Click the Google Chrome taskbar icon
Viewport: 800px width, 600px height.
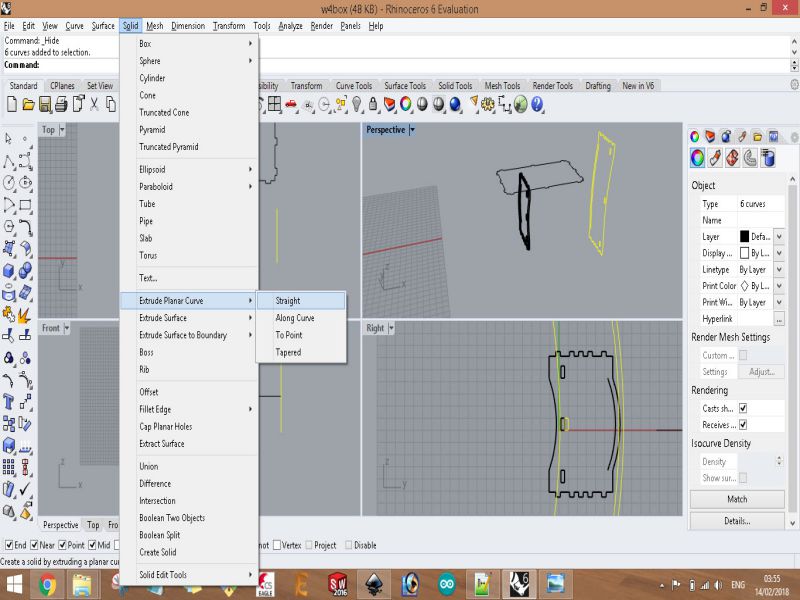46,584
